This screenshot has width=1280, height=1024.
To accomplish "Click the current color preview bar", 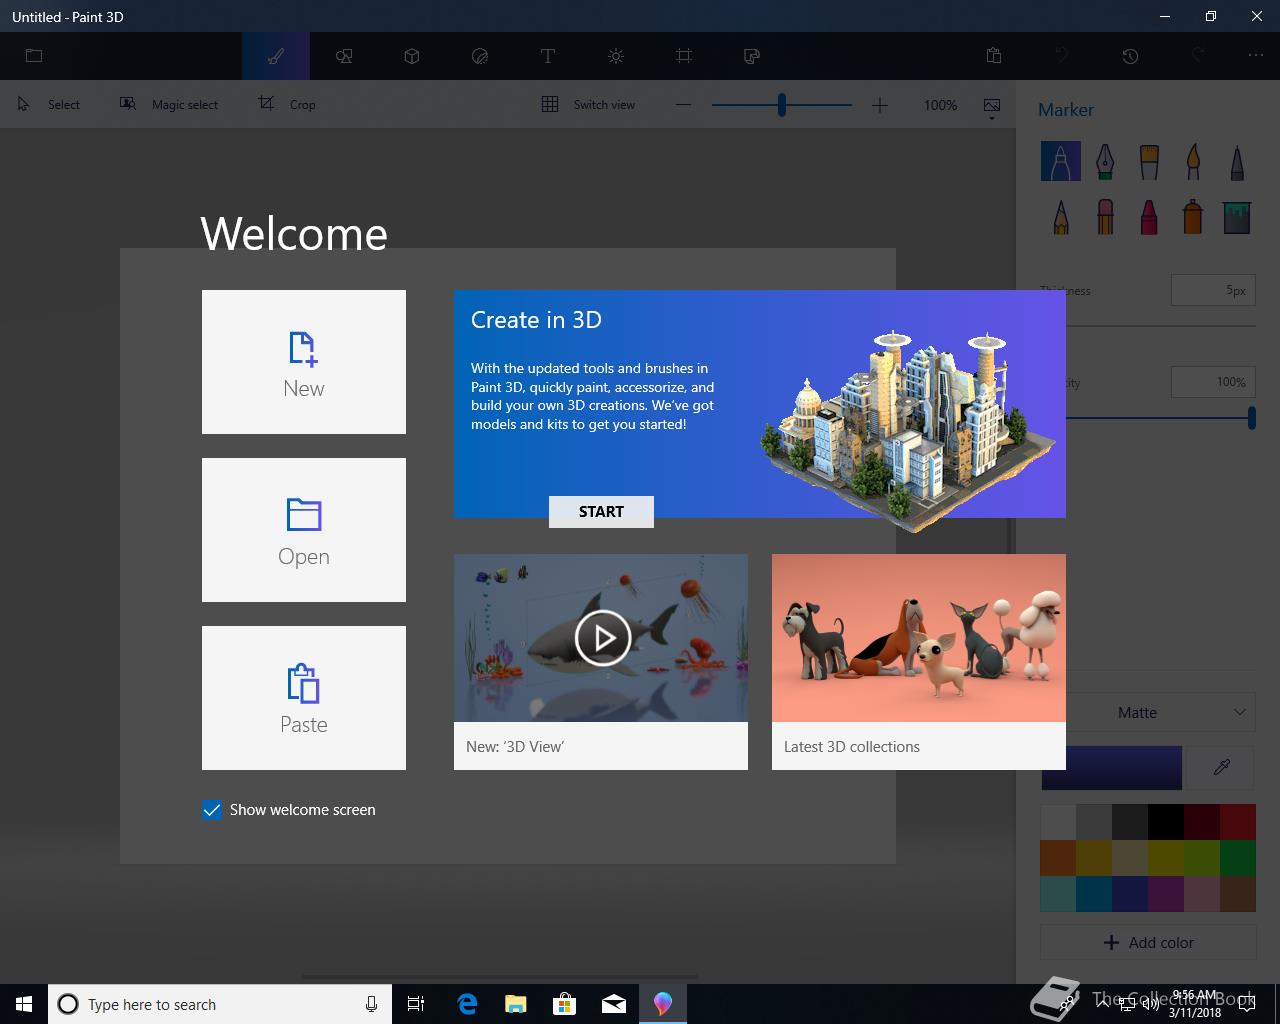I will click(x=1112, y=768).
